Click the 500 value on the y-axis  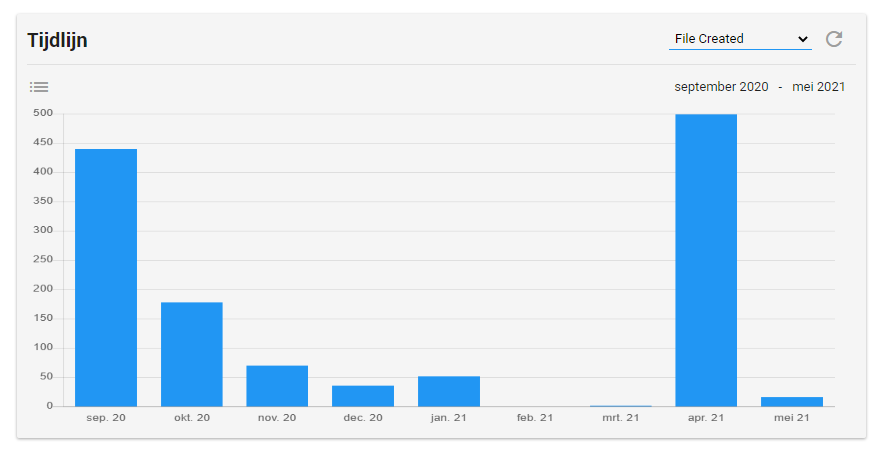42,113
